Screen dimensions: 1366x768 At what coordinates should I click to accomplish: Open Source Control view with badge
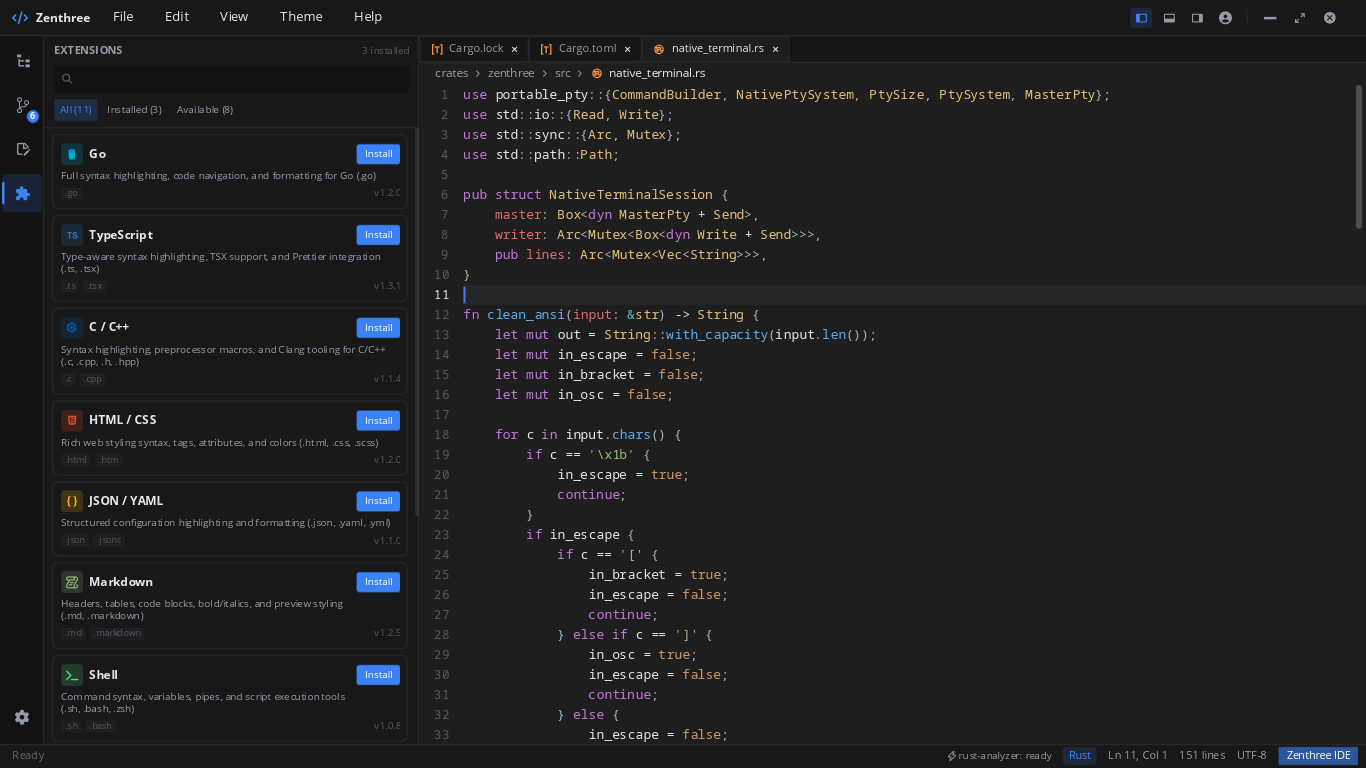[22, 105]
